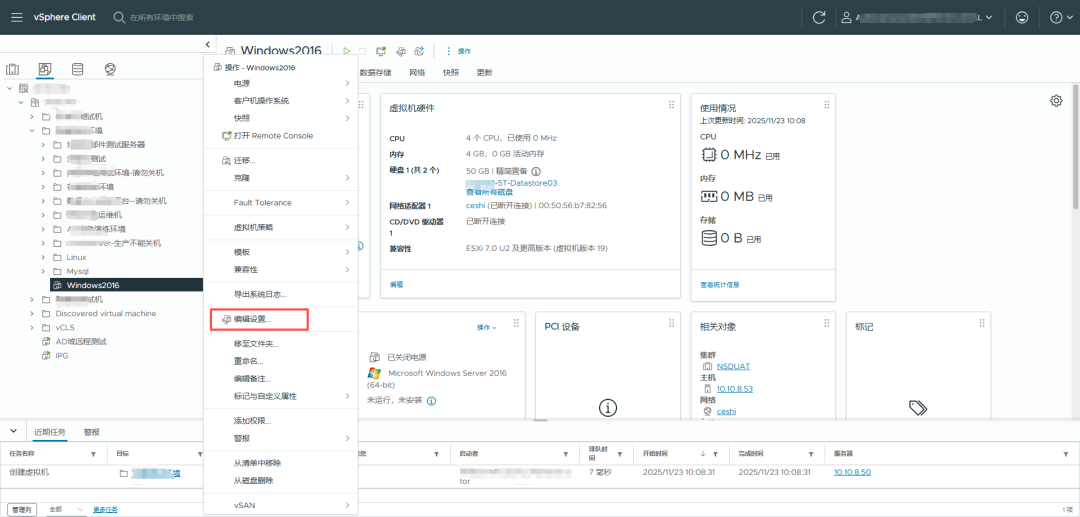The height and width of the screenshot is (517, 1080).
Task: Expand the 客户机操作系统 submenu
Action: [281, 101]
